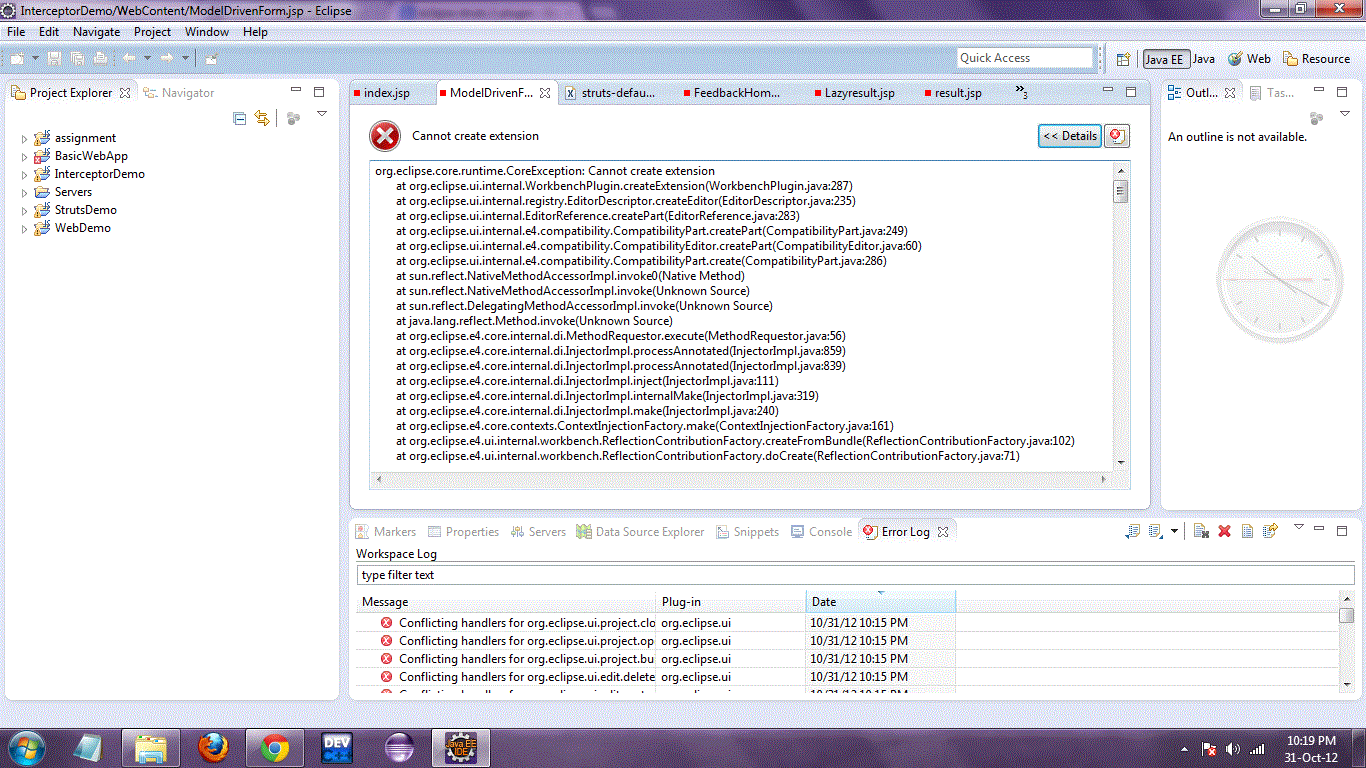This screenshot has width=1366, height=768.
Task: Close the Error Log view tab
Action: [x=942, y=532]
